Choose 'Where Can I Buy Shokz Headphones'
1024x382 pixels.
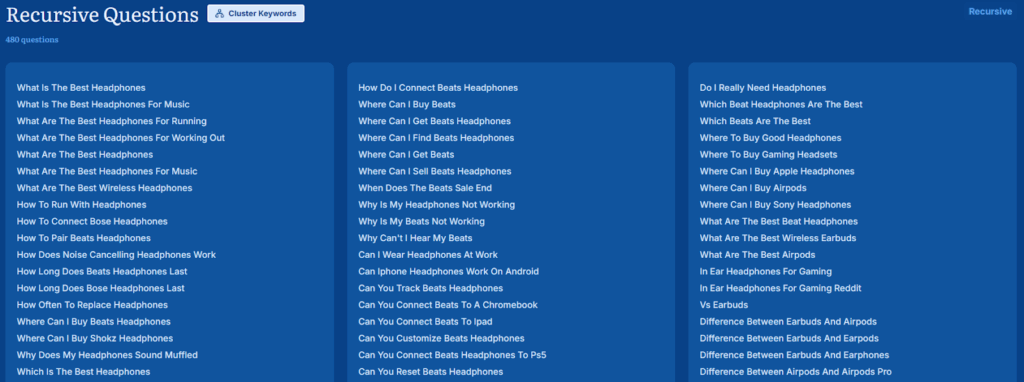(95, 338)
